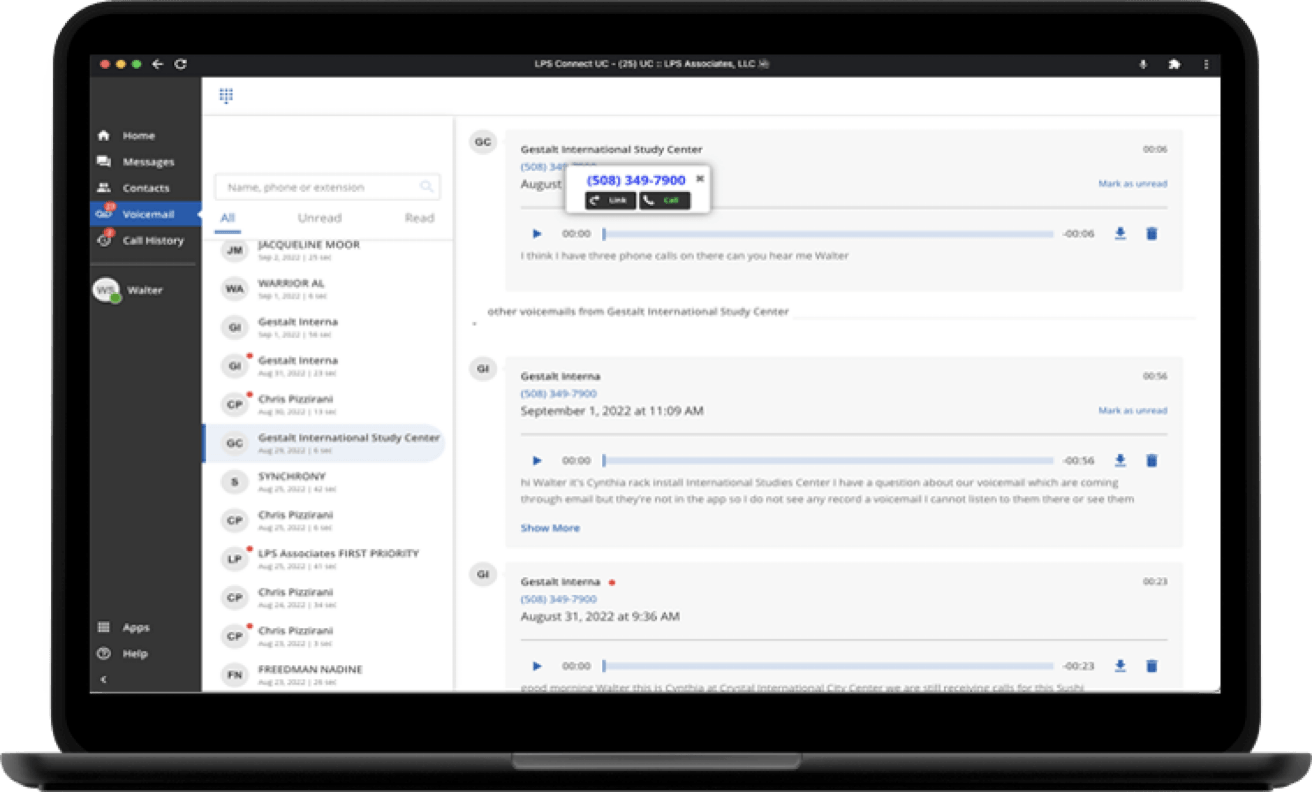Screen dimensions: 1312x792
Task: Click the S avatar for SYNCHRONY
Action: click(x=234, y=482)
